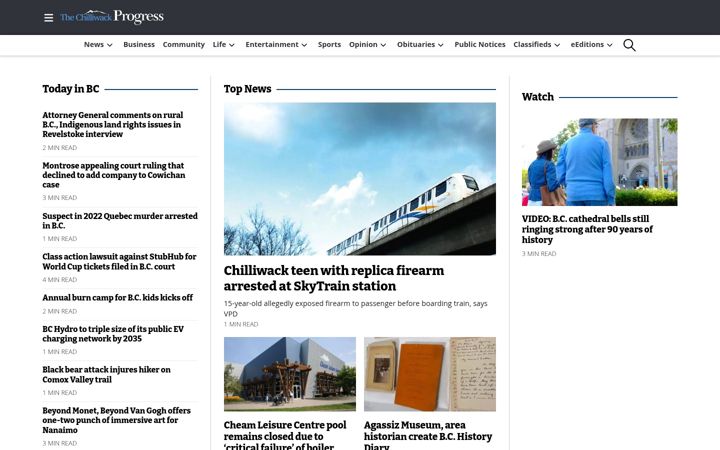The image size is (720, 450).
Task: Open the Cheam Leisure Centre building photo
Action: (290, 374)
